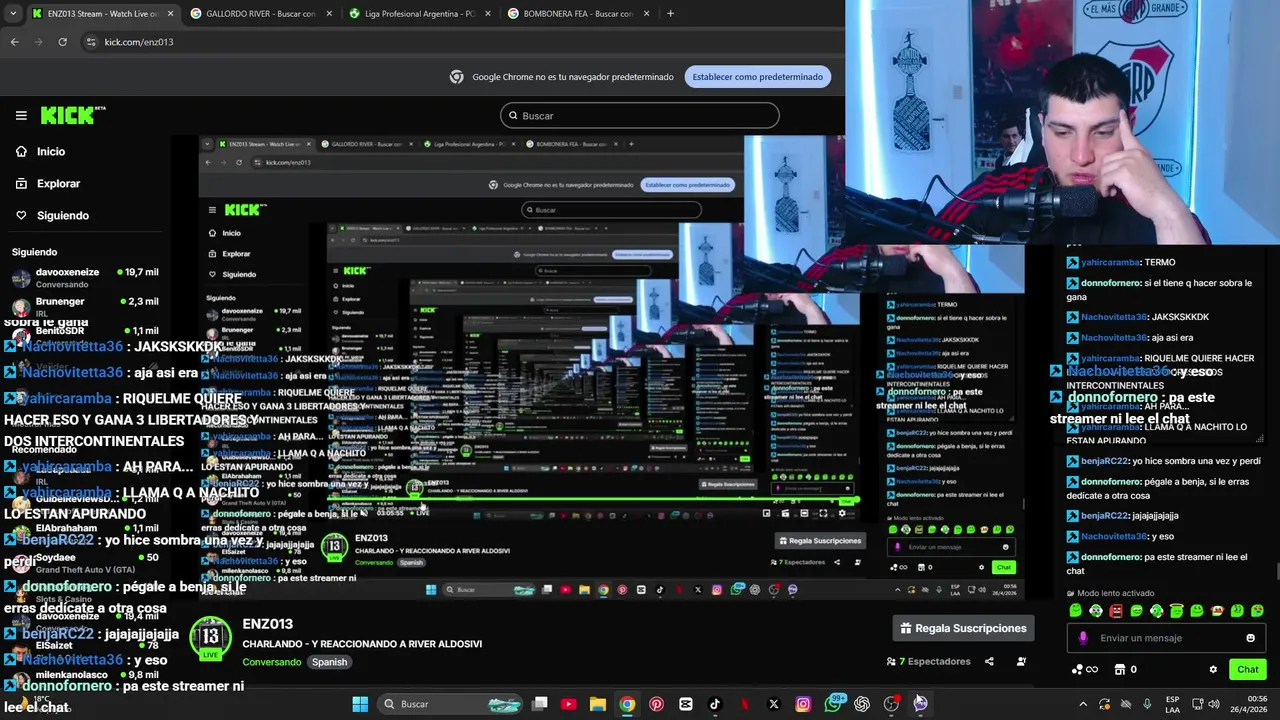Click the 7 Espectadores count
Viewport: 1280px width, 720px height.
pos(928,661)
